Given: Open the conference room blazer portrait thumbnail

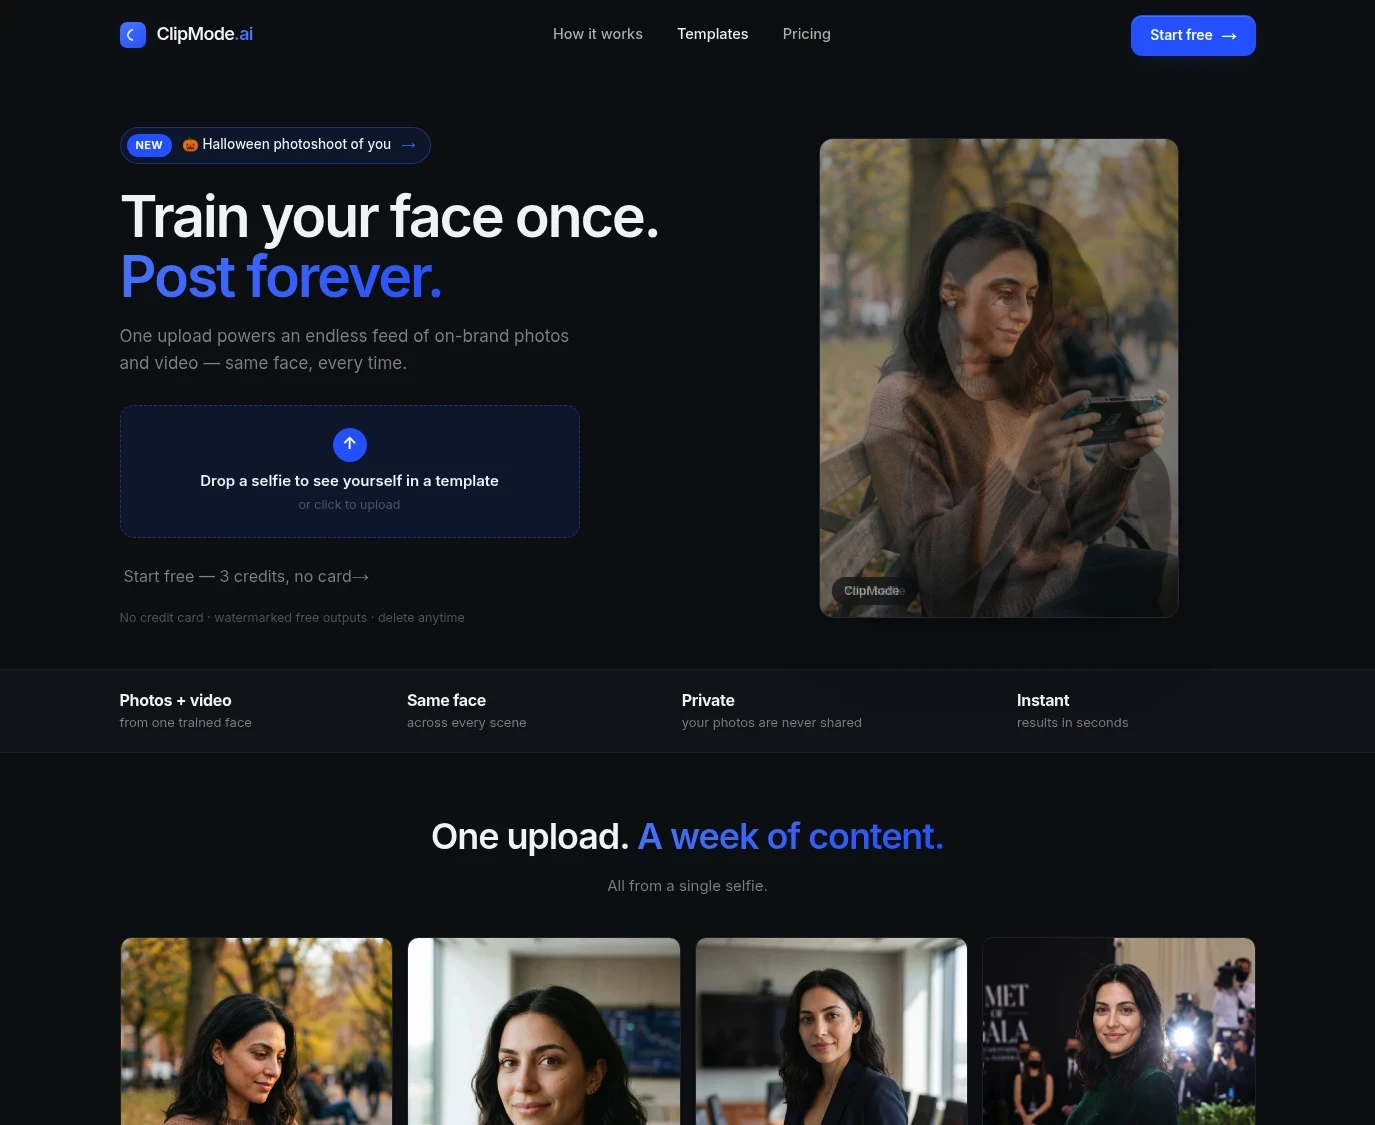Looking at the screenshot, I should [x=831, y=1031].
